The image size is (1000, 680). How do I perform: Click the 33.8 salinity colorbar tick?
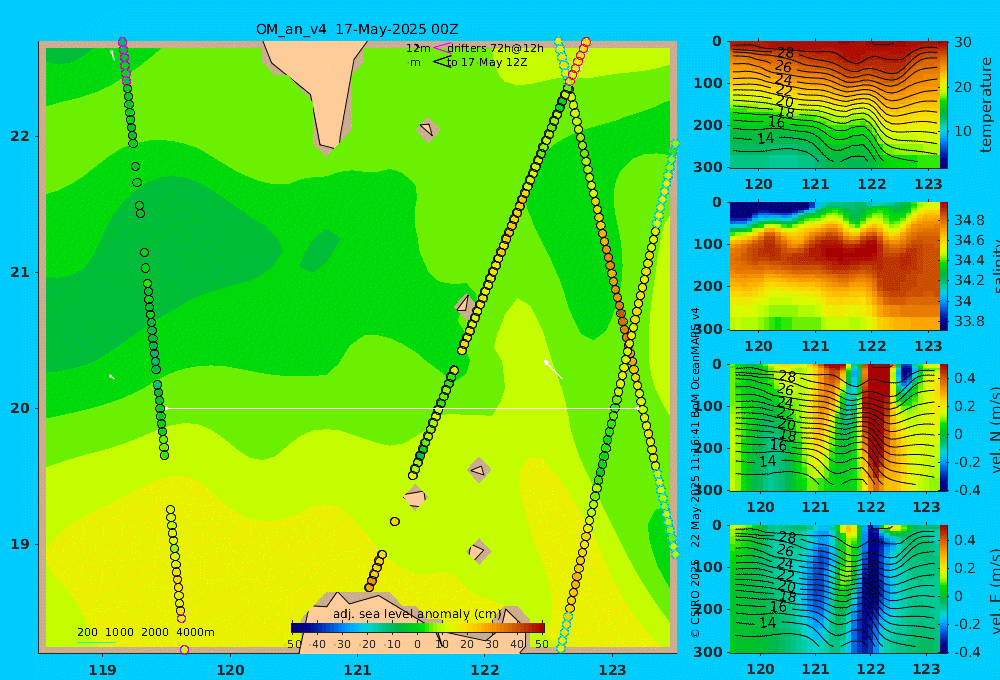click(x=969, y=321)
